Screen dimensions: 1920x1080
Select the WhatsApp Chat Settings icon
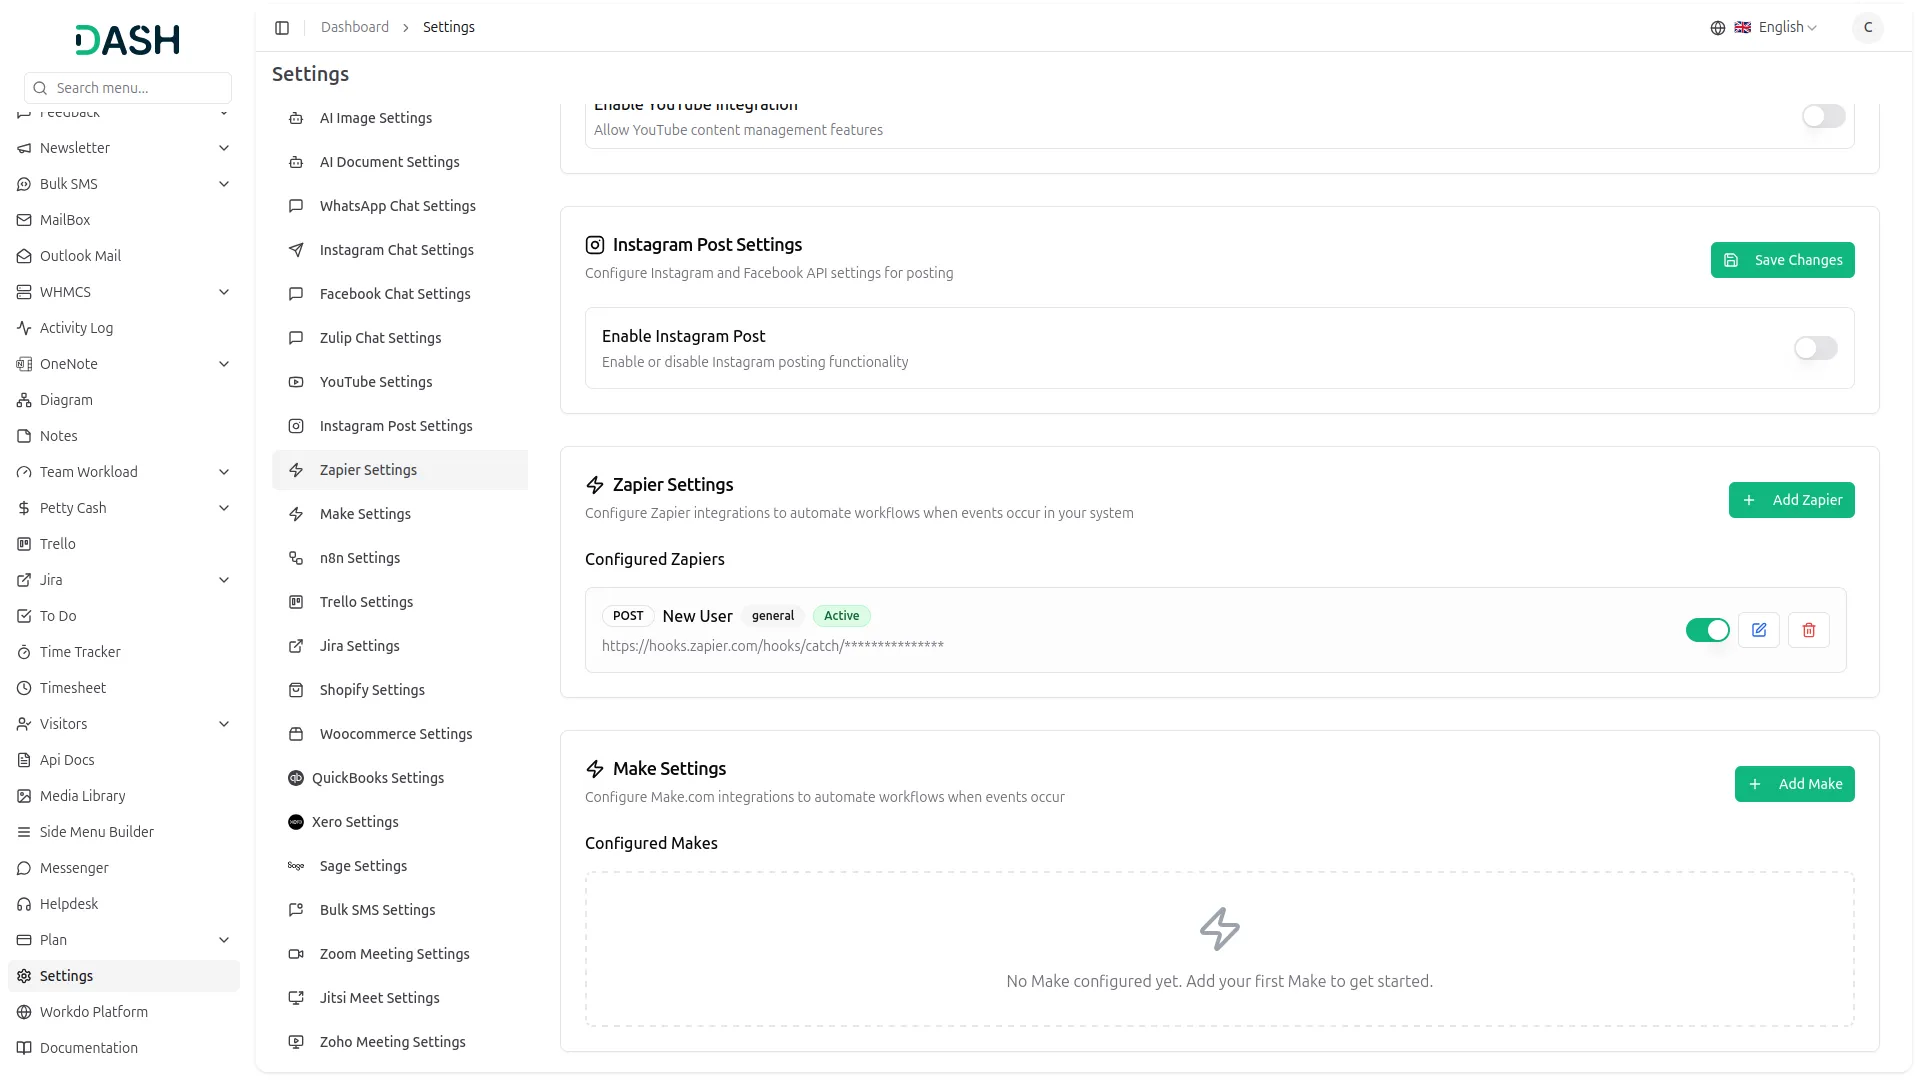tap(295, 206)
